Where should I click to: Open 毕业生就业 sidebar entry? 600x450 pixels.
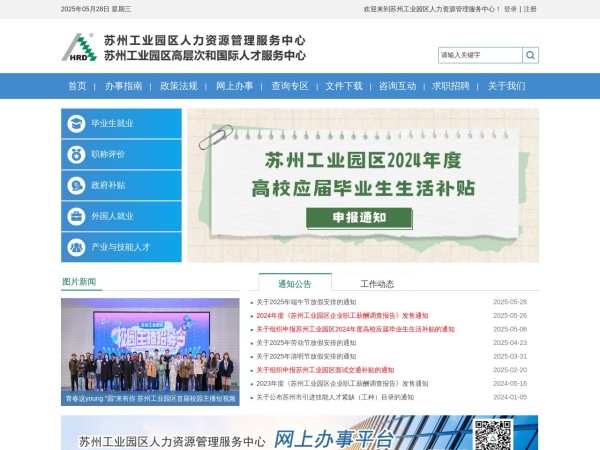pyautogui.click(x=121, y=123)
